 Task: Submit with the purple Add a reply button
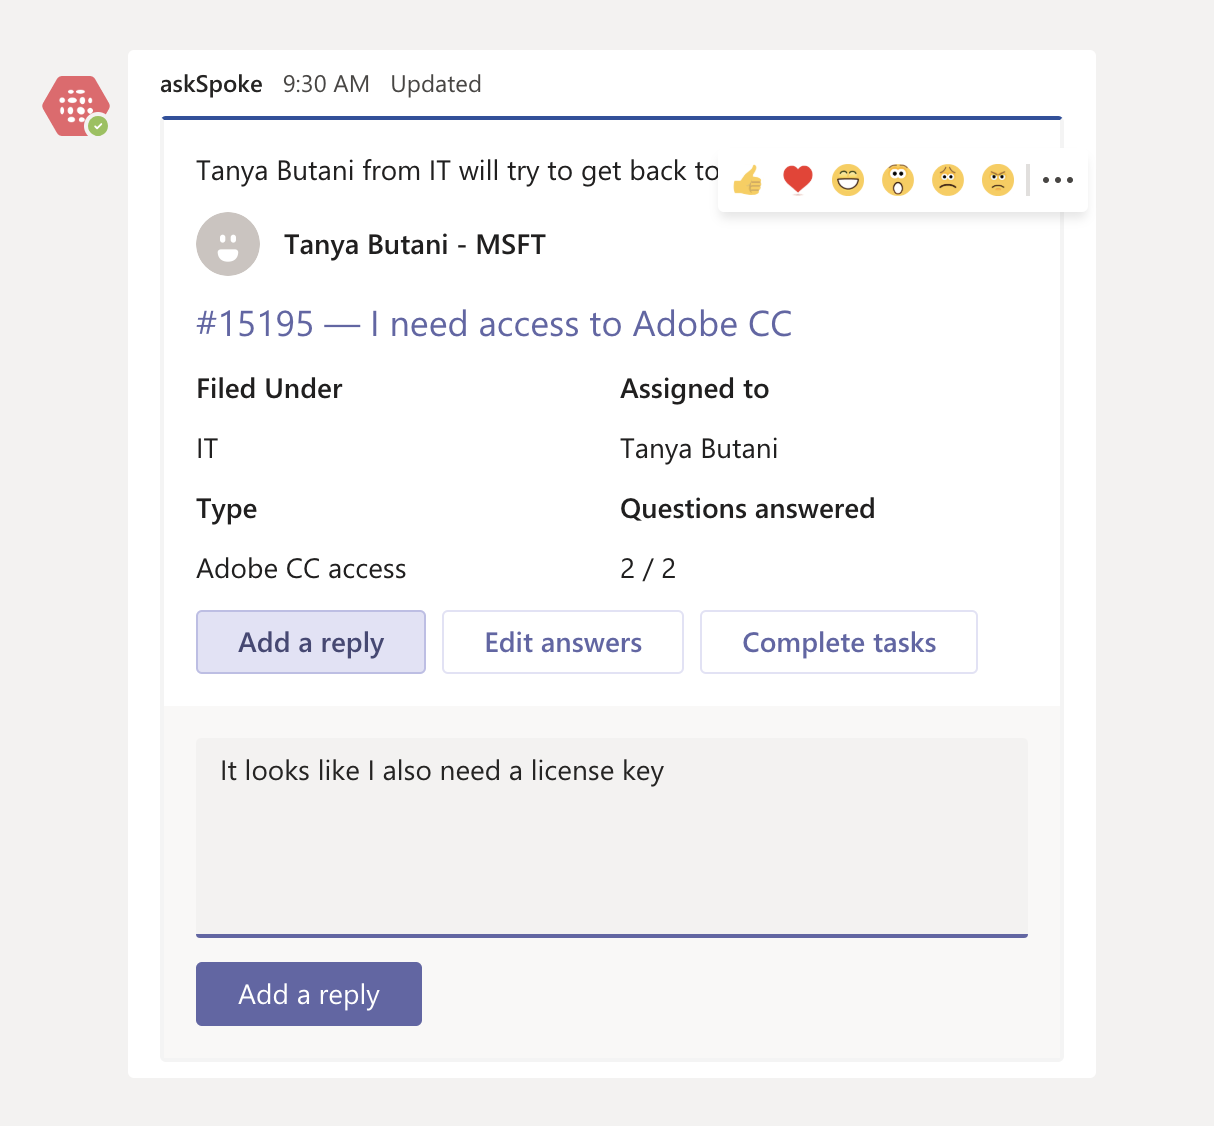pyautogui.click(x=309, y=994)
